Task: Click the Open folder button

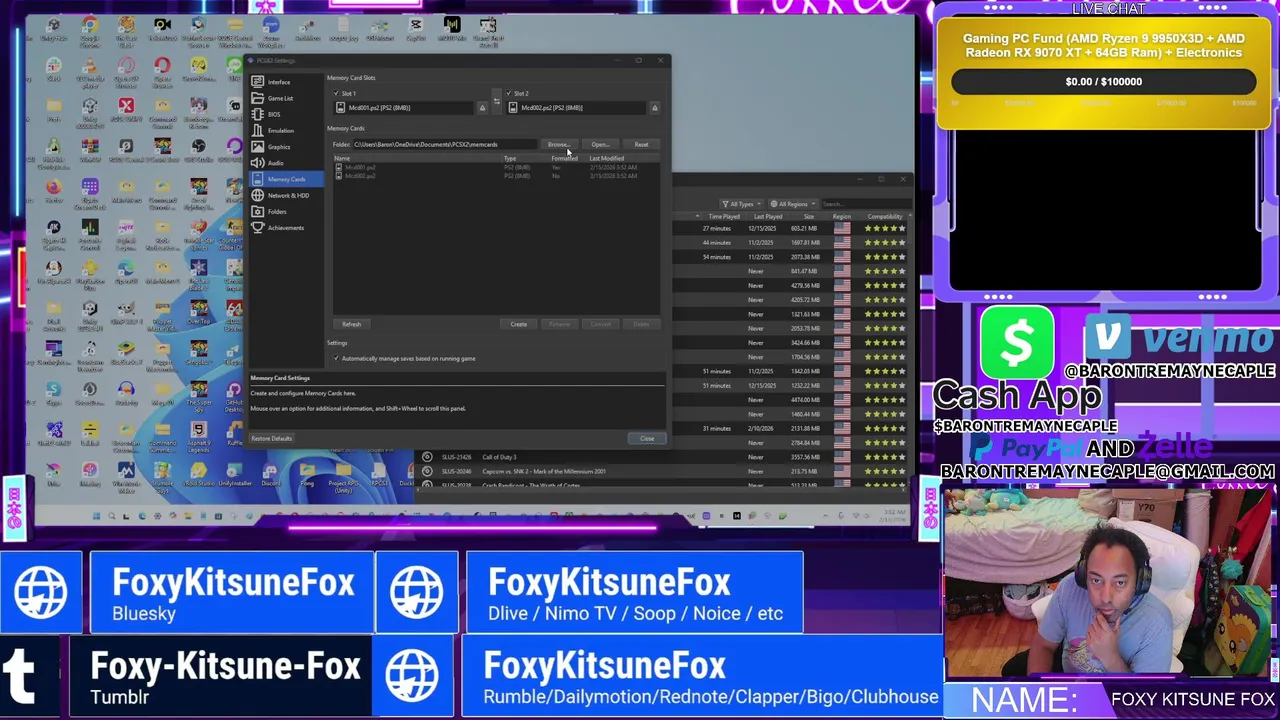Action: (599, 145)
